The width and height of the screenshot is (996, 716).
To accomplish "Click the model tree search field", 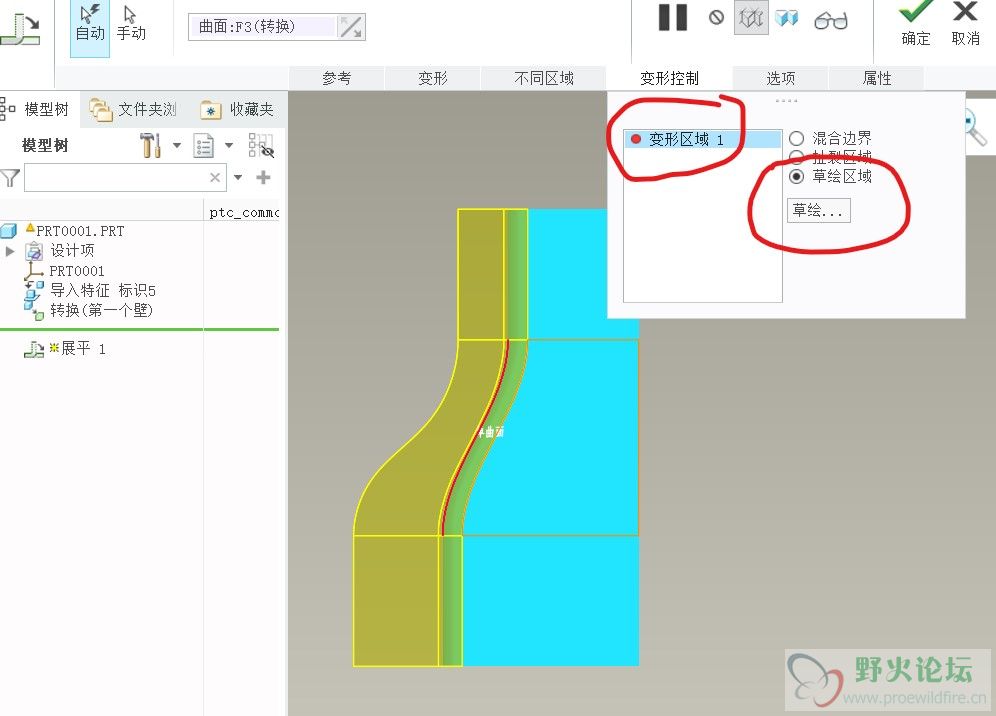I will pos(125,178).
